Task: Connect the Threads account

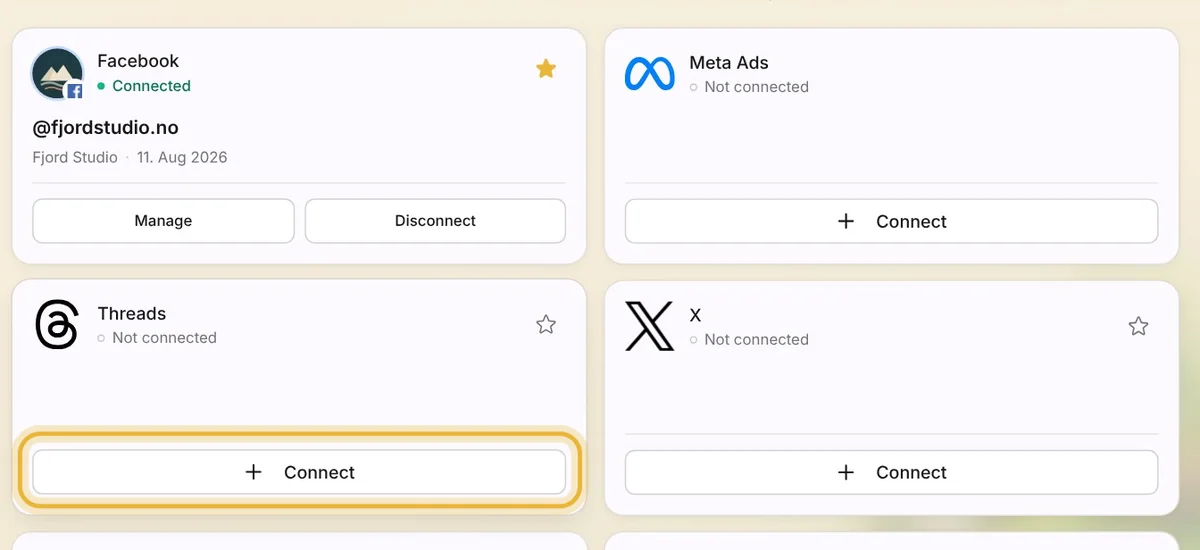Action: tap(299, 472)
